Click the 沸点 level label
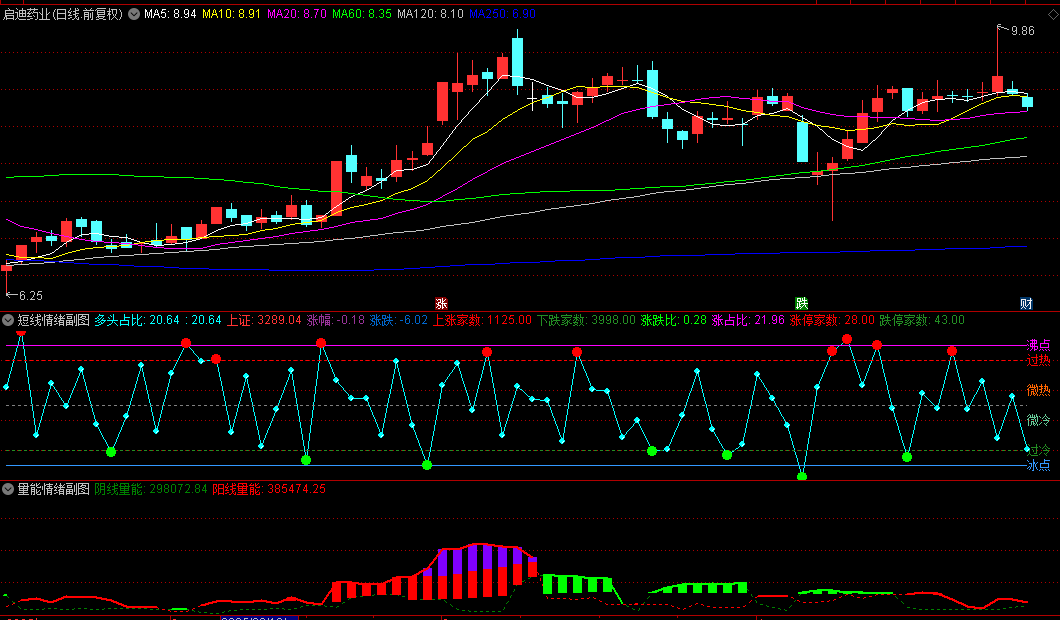The width and height of the screenshot is (1060, 620). pyautogui.click(x=1038, y=345)
